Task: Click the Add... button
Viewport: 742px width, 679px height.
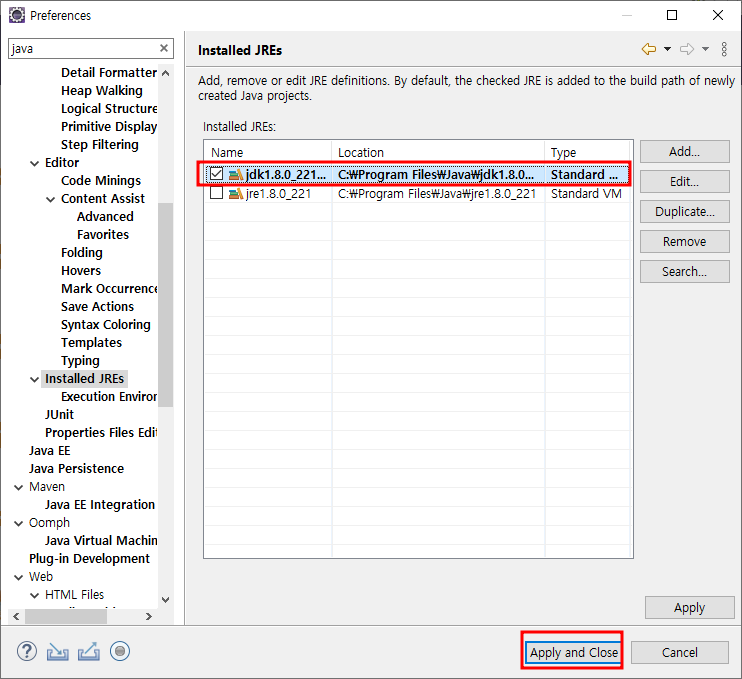Action: [684, 151]
